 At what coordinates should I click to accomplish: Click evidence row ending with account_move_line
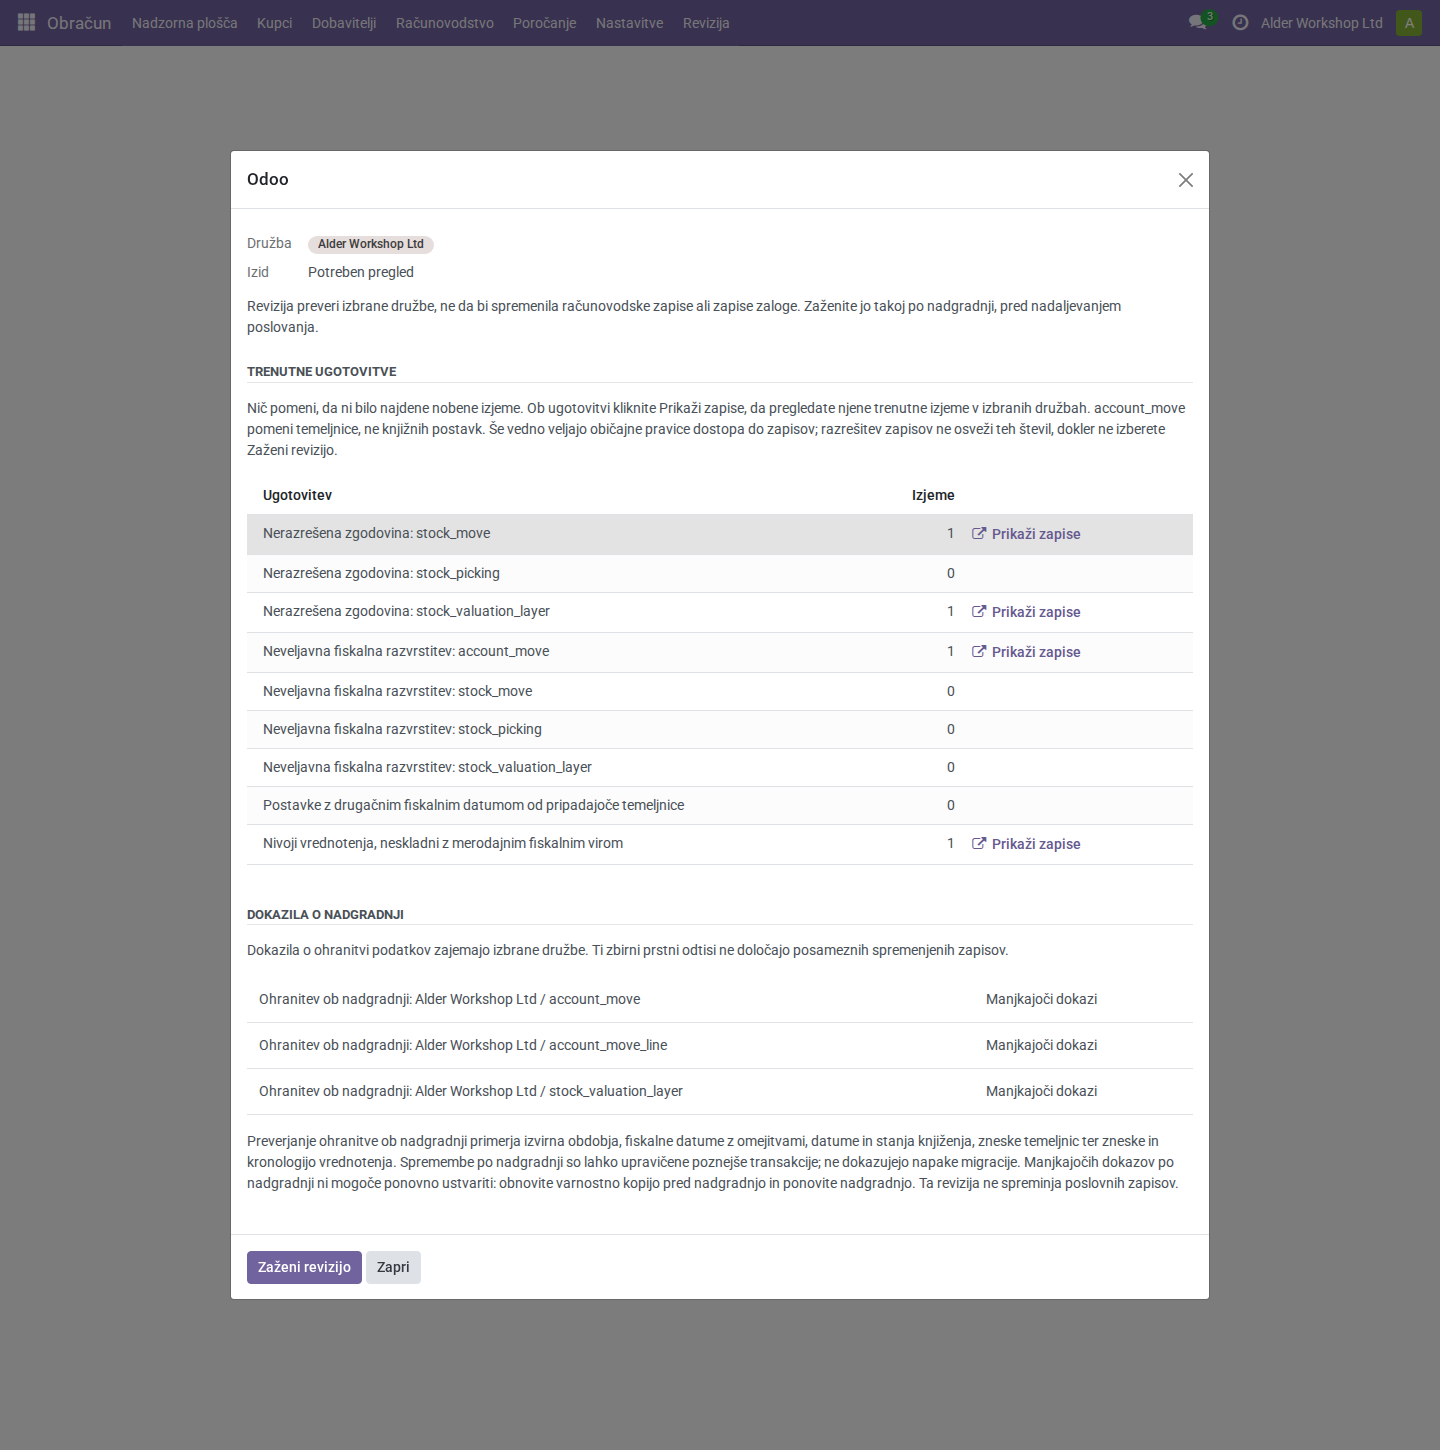[x=720, y=1045]
